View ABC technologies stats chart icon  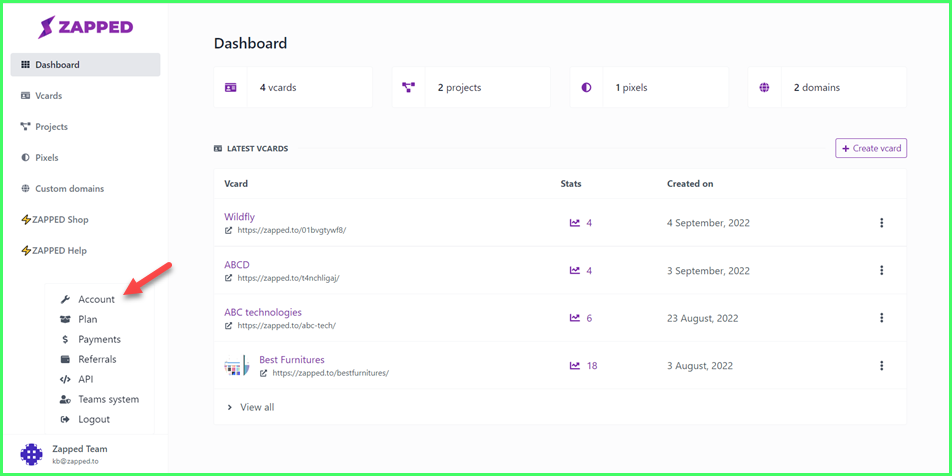click(574, 318)
